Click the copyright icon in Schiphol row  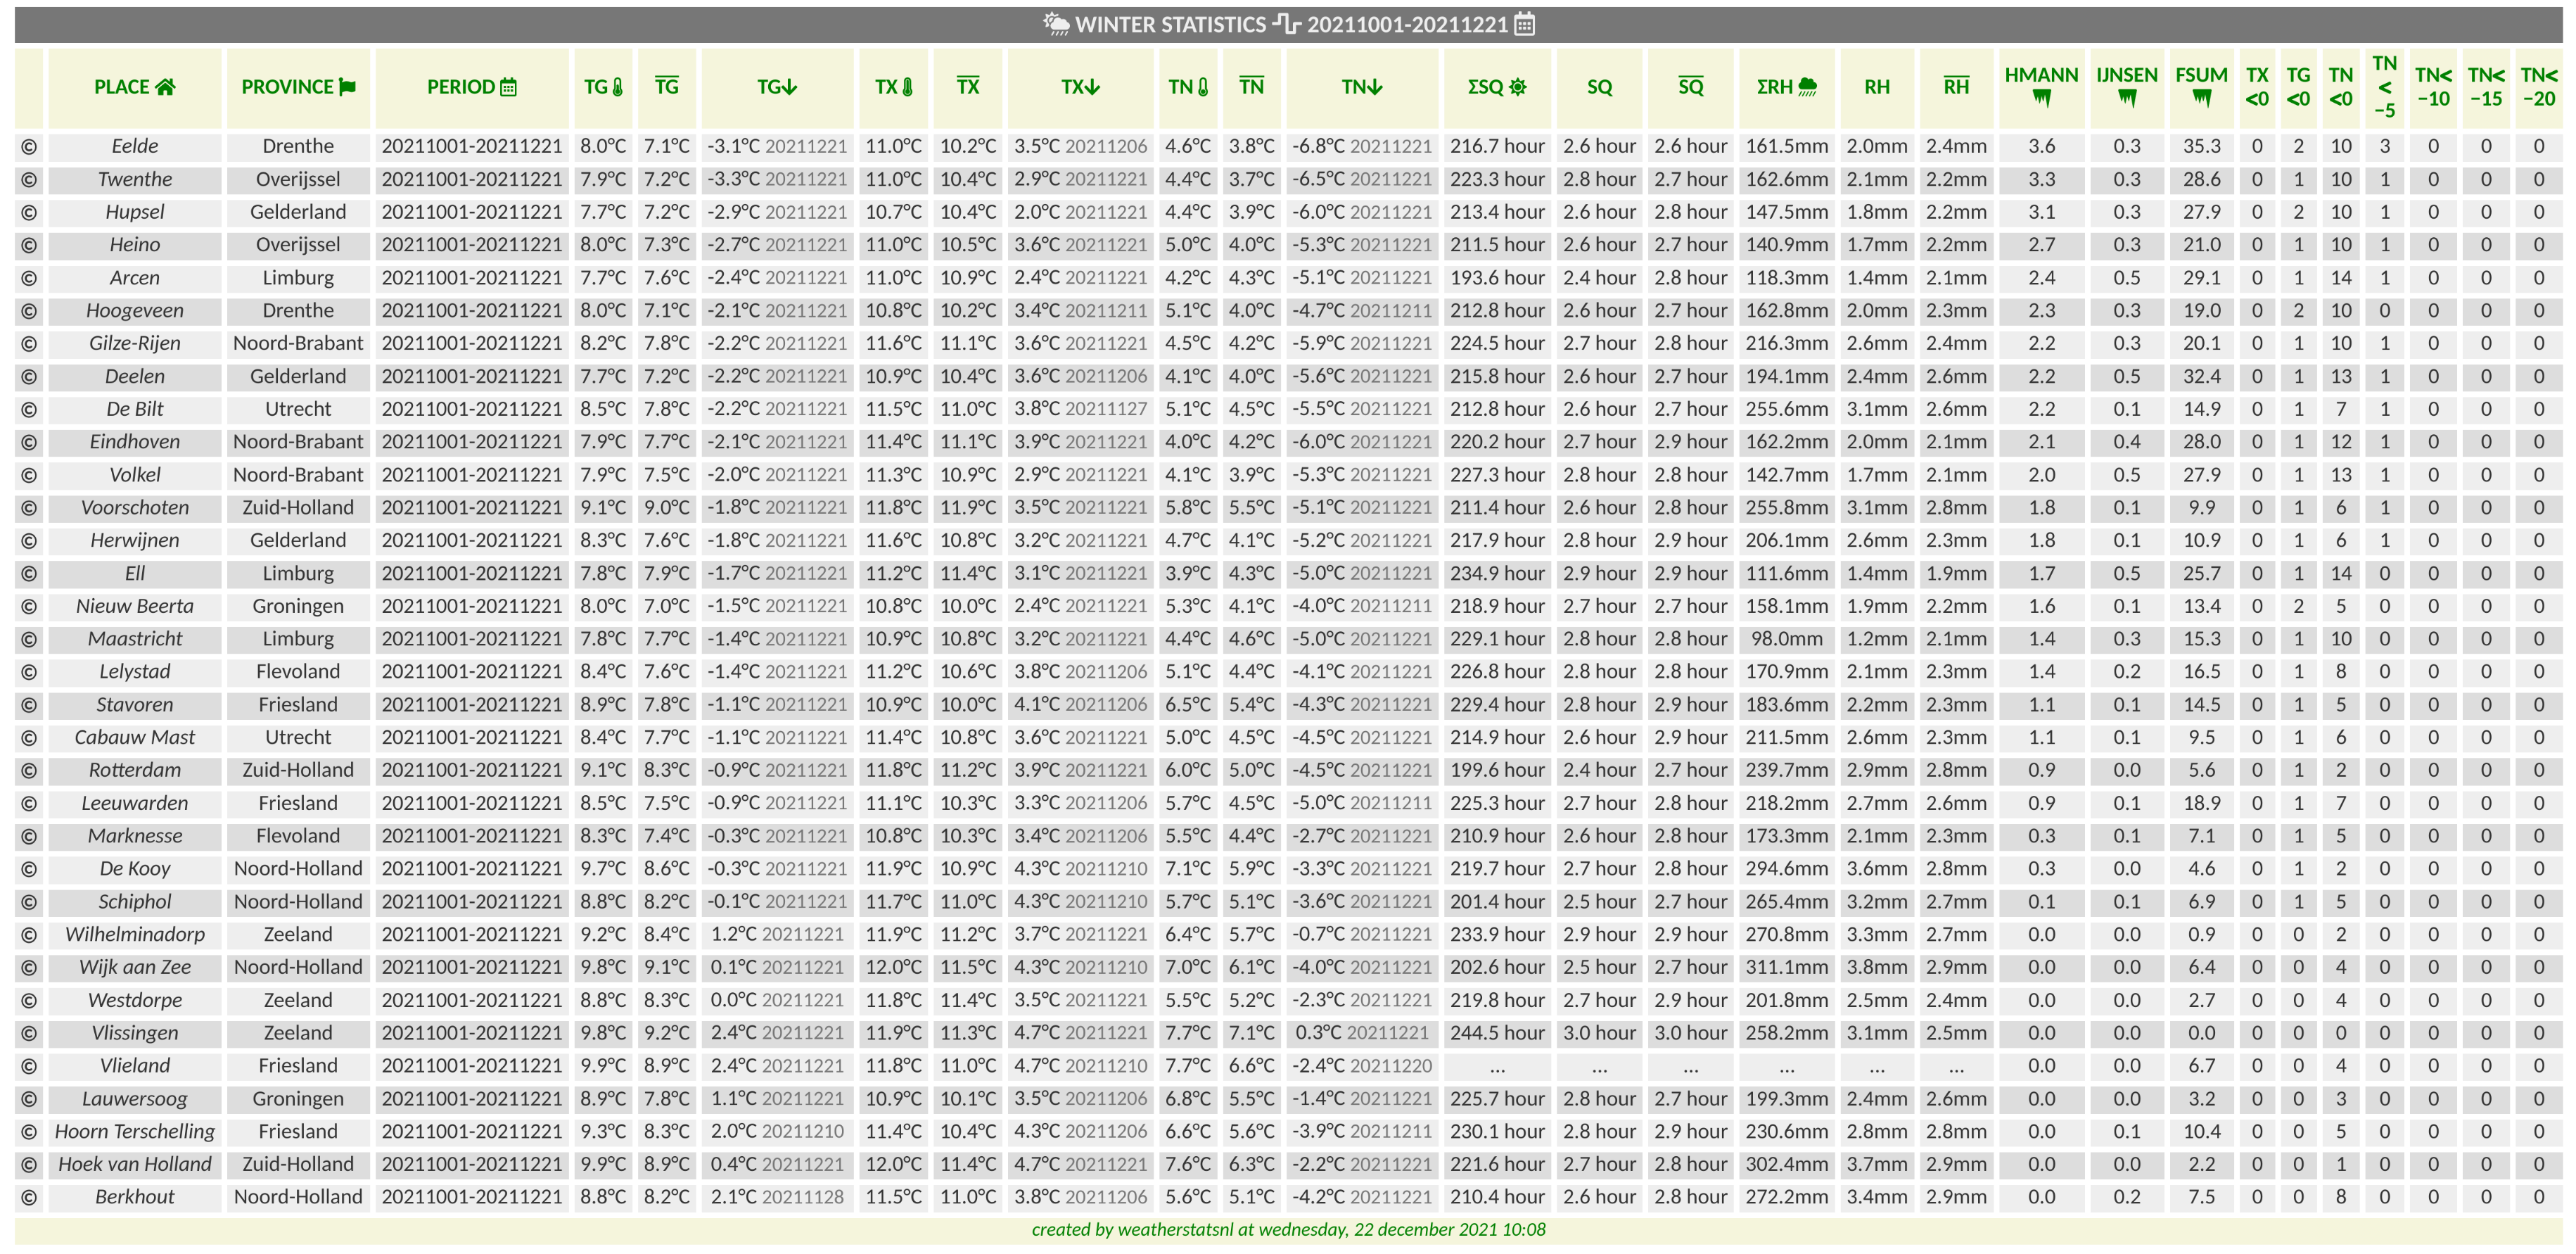point(29,902)
